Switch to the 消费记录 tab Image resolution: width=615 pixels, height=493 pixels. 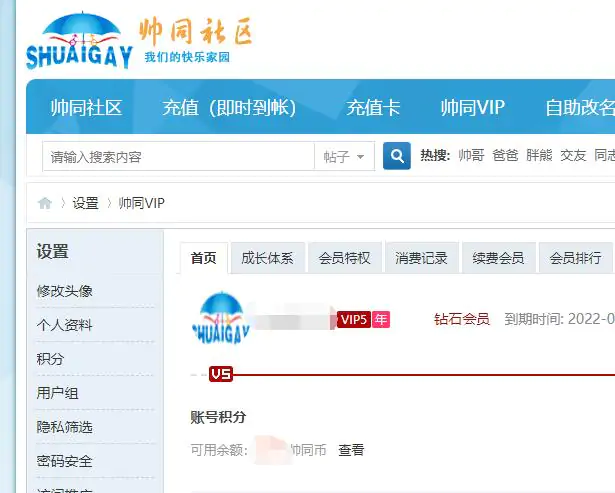pyautogui.click(x=421, y=258)
